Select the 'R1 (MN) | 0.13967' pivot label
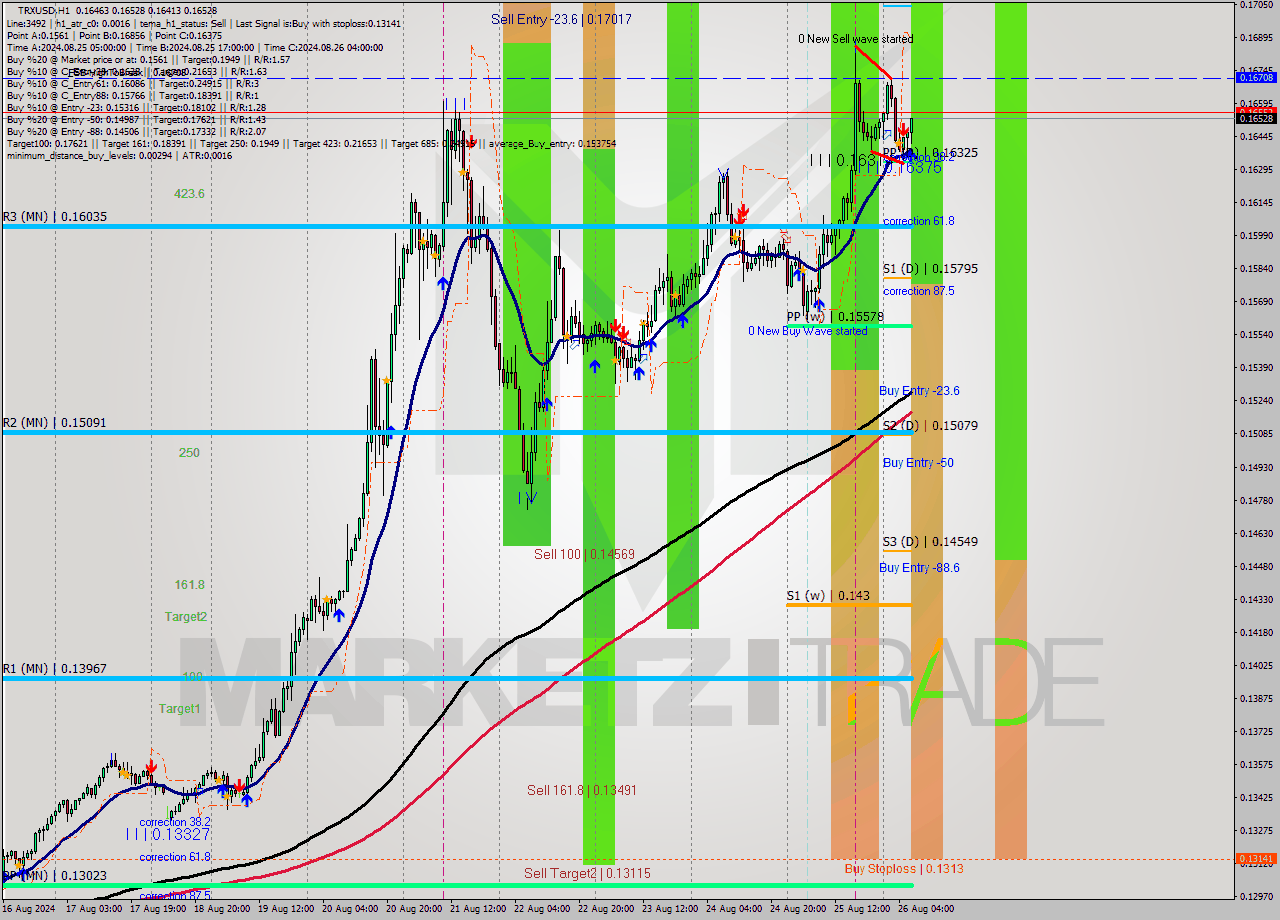1280x920 pixels. tap(55, 668)
